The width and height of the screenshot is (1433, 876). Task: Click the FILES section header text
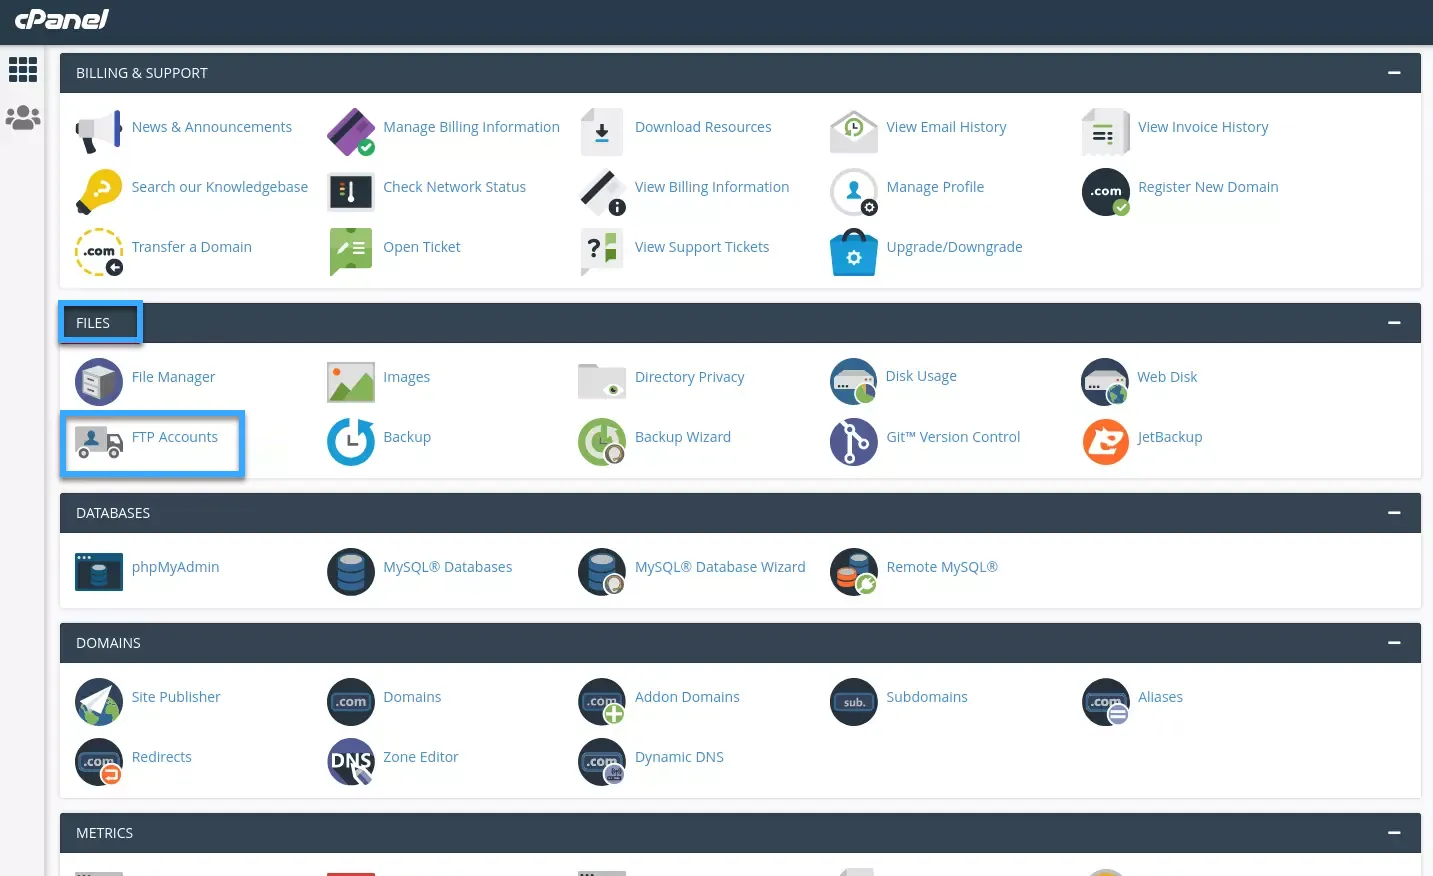tap(93, 323)
